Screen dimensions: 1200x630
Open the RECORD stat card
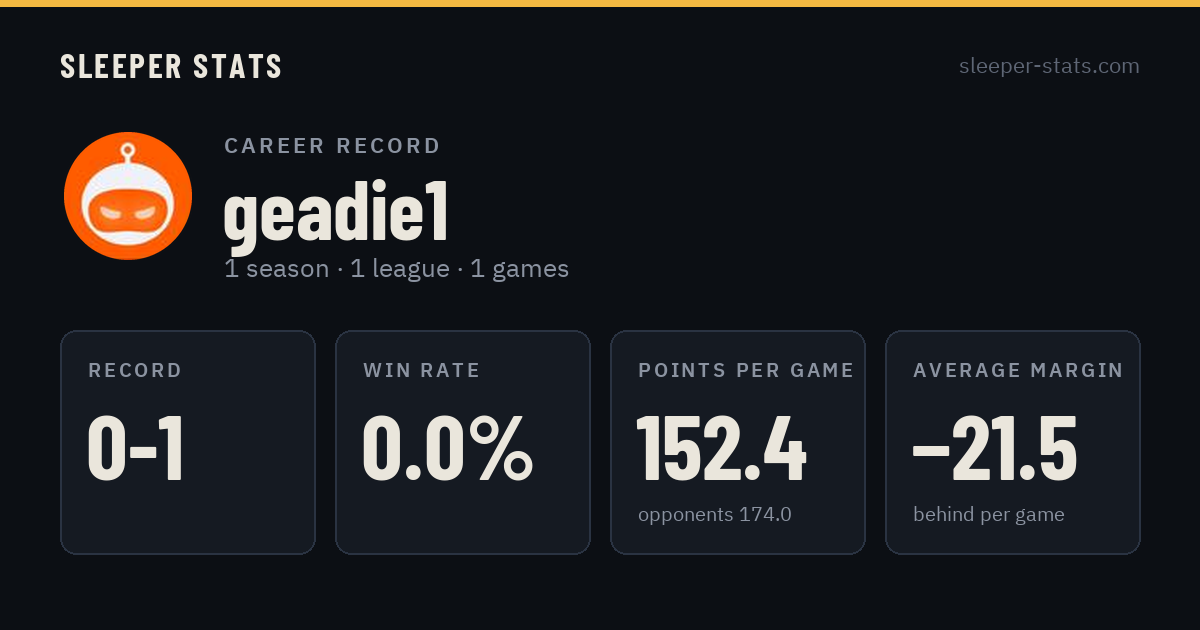[188, 442]
